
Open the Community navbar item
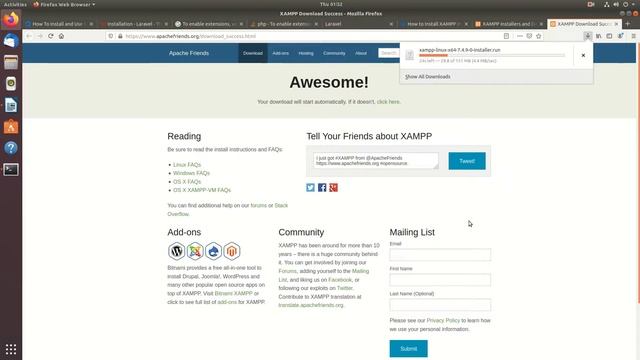(x=334, y=53)
